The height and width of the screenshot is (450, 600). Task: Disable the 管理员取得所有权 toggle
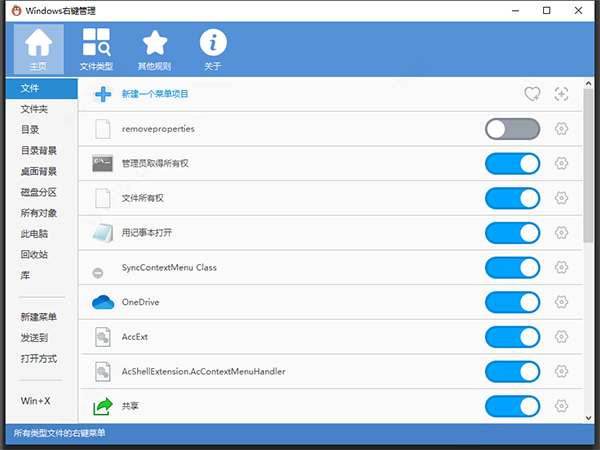pyautogui.click(x=512, y=164)
